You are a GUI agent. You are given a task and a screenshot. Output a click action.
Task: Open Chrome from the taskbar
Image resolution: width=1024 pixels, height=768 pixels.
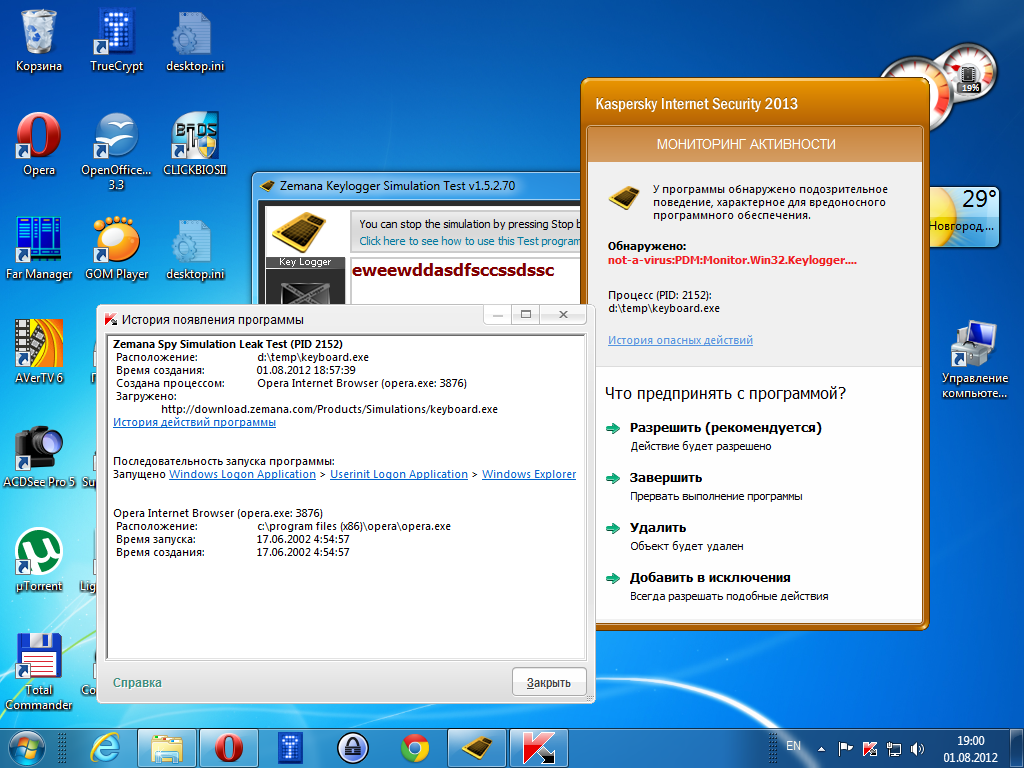415,747
